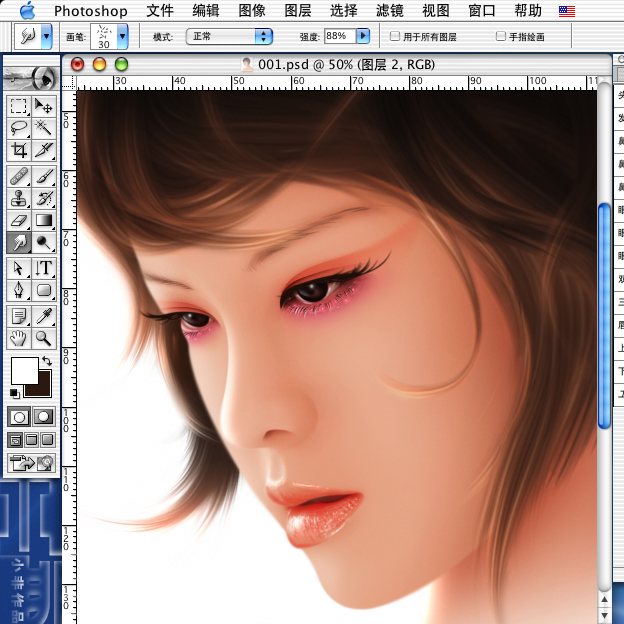The height and width of the screenshot is (624, 624).
Task: Enable 用于所有图层 checkbox
Action: click(x=395, y=36)
